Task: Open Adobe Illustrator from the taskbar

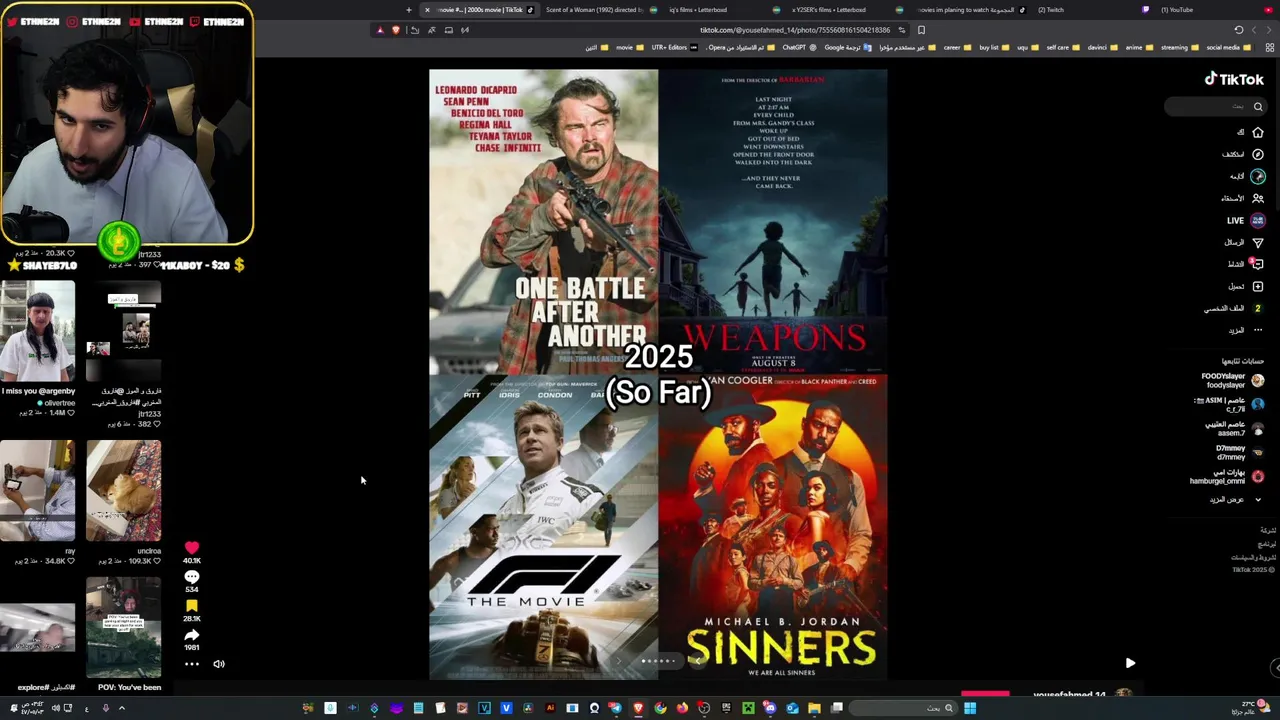Action: click(x=550, y=708)
